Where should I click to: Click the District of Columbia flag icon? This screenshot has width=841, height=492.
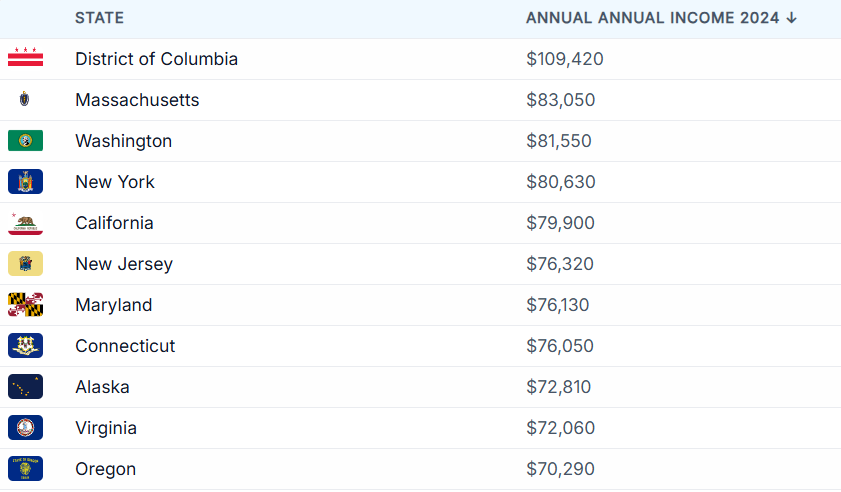click(x=25, y=58)
